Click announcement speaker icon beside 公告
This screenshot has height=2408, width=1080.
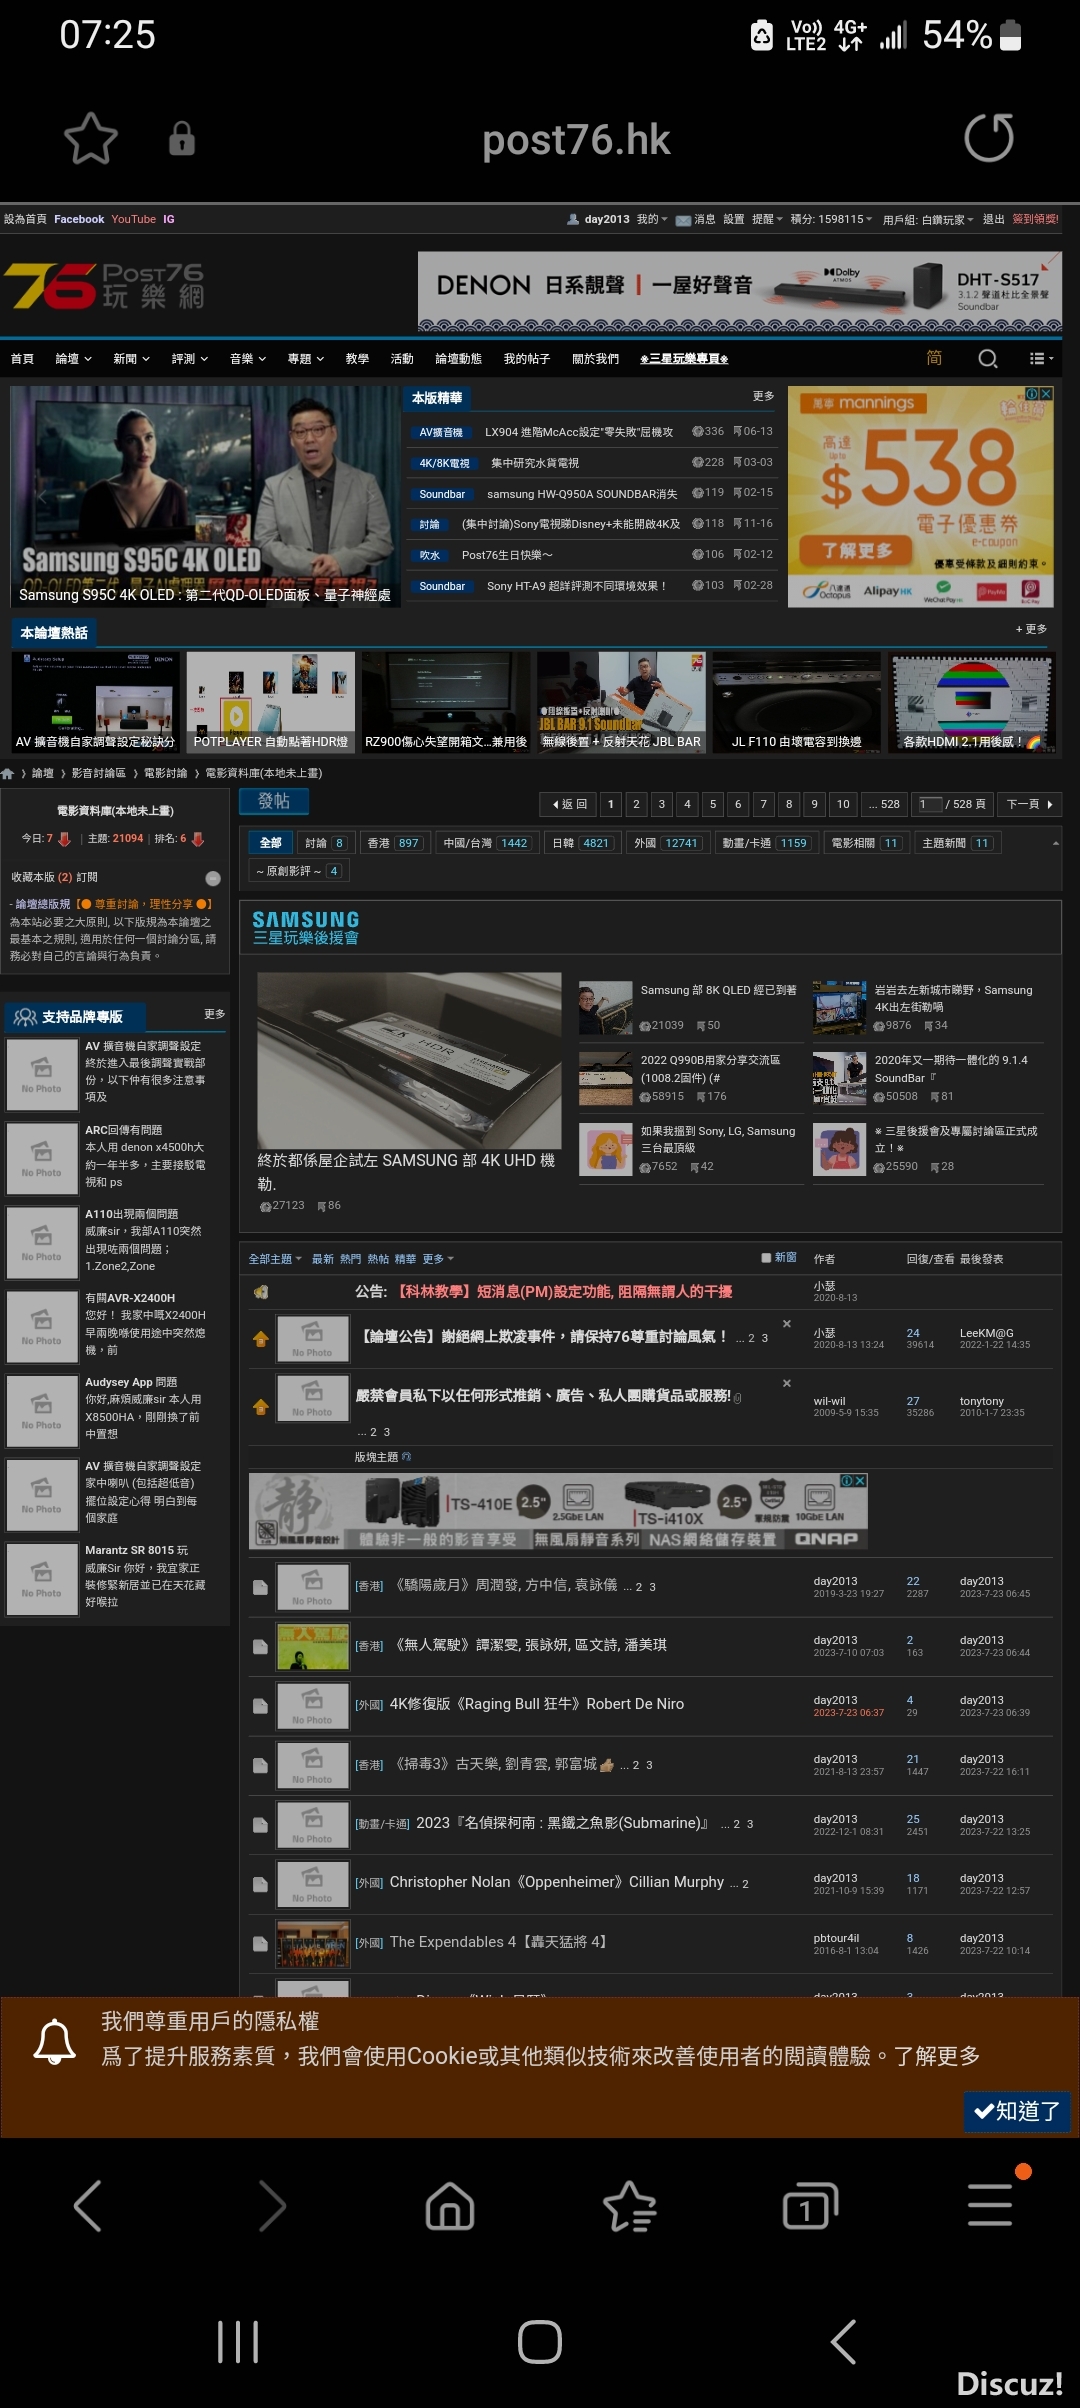click(x=261, y=1292)
